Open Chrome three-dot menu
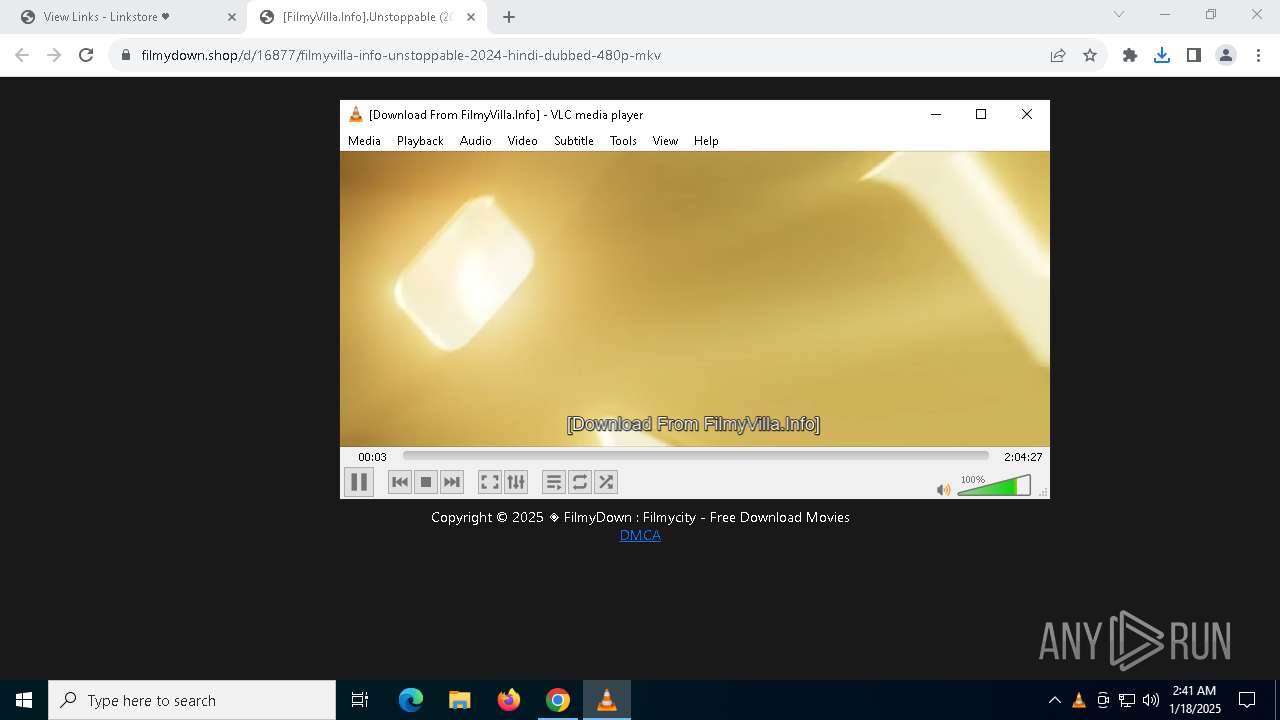This screenshot has width=1280, height=720. (1258, 55)
